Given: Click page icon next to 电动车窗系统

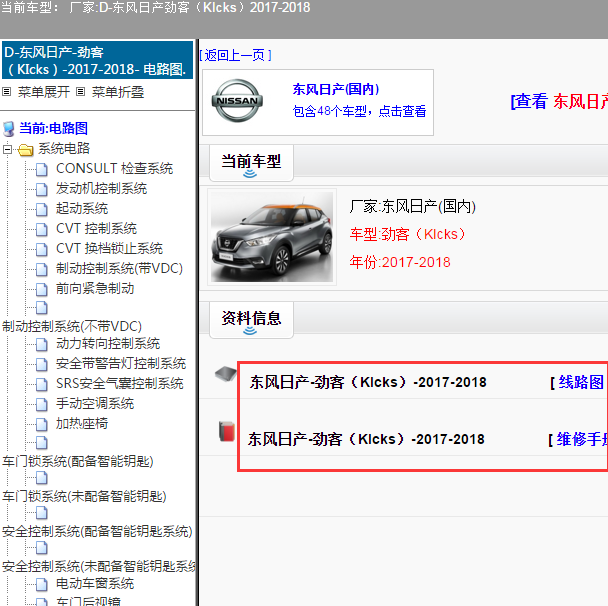Looking at the screenshot, I should click(41, 584).
